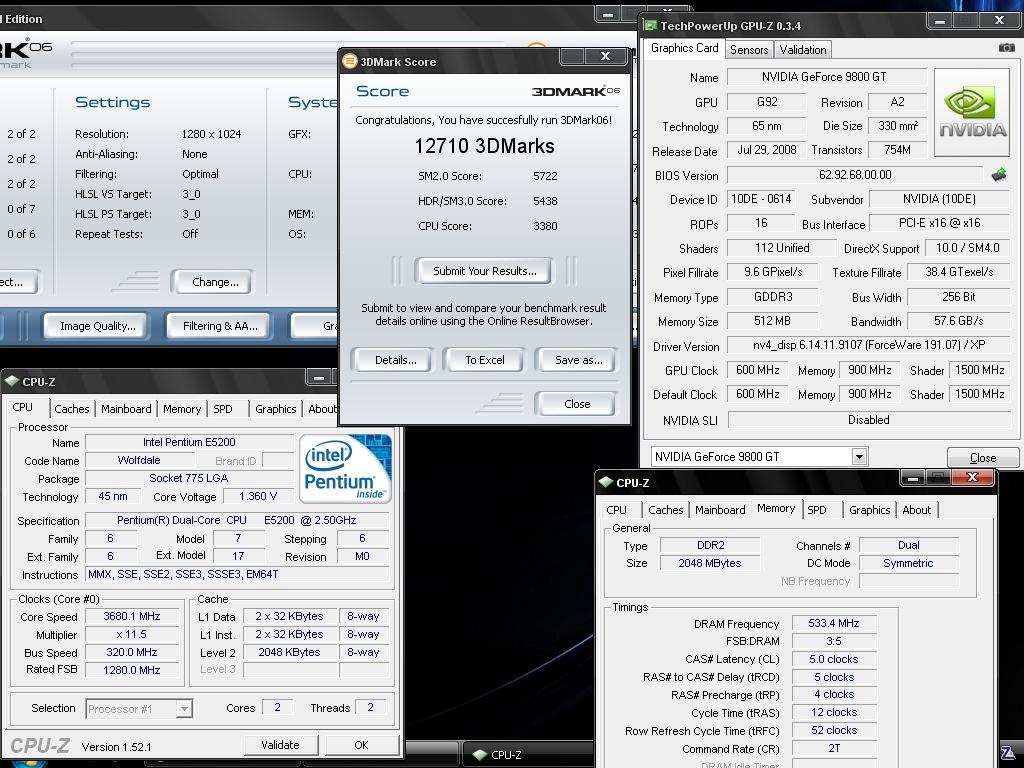Open Caches tab in left CPU-Z window
This screenshot has width=1024, height=768.
(x=72, y=409)
